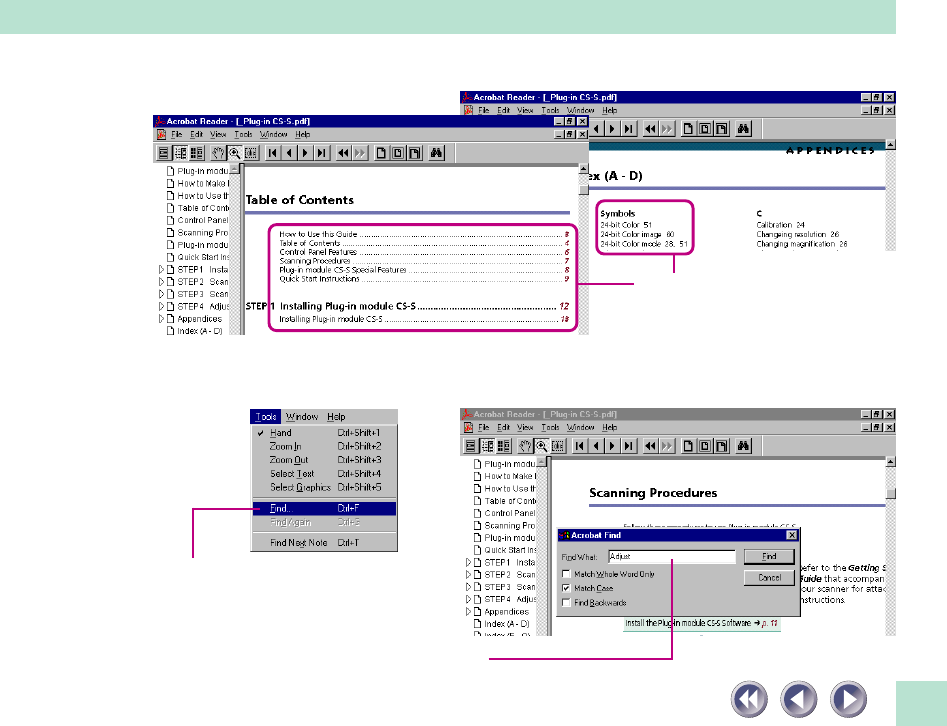Pick the Hand tool in Table of Contents window toolbar
This screenshot has width=947, height=726.
pos(217,153)
